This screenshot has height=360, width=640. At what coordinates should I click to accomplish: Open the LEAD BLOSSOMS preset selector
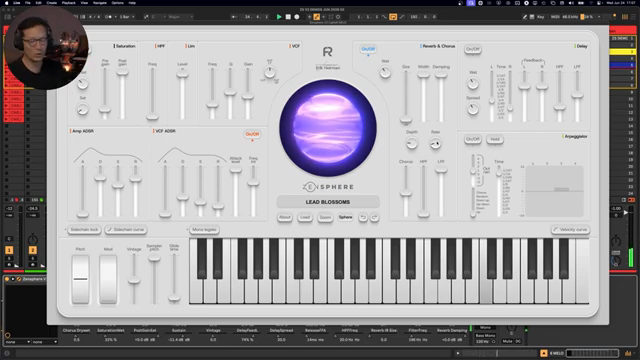(x=328, y=202)
